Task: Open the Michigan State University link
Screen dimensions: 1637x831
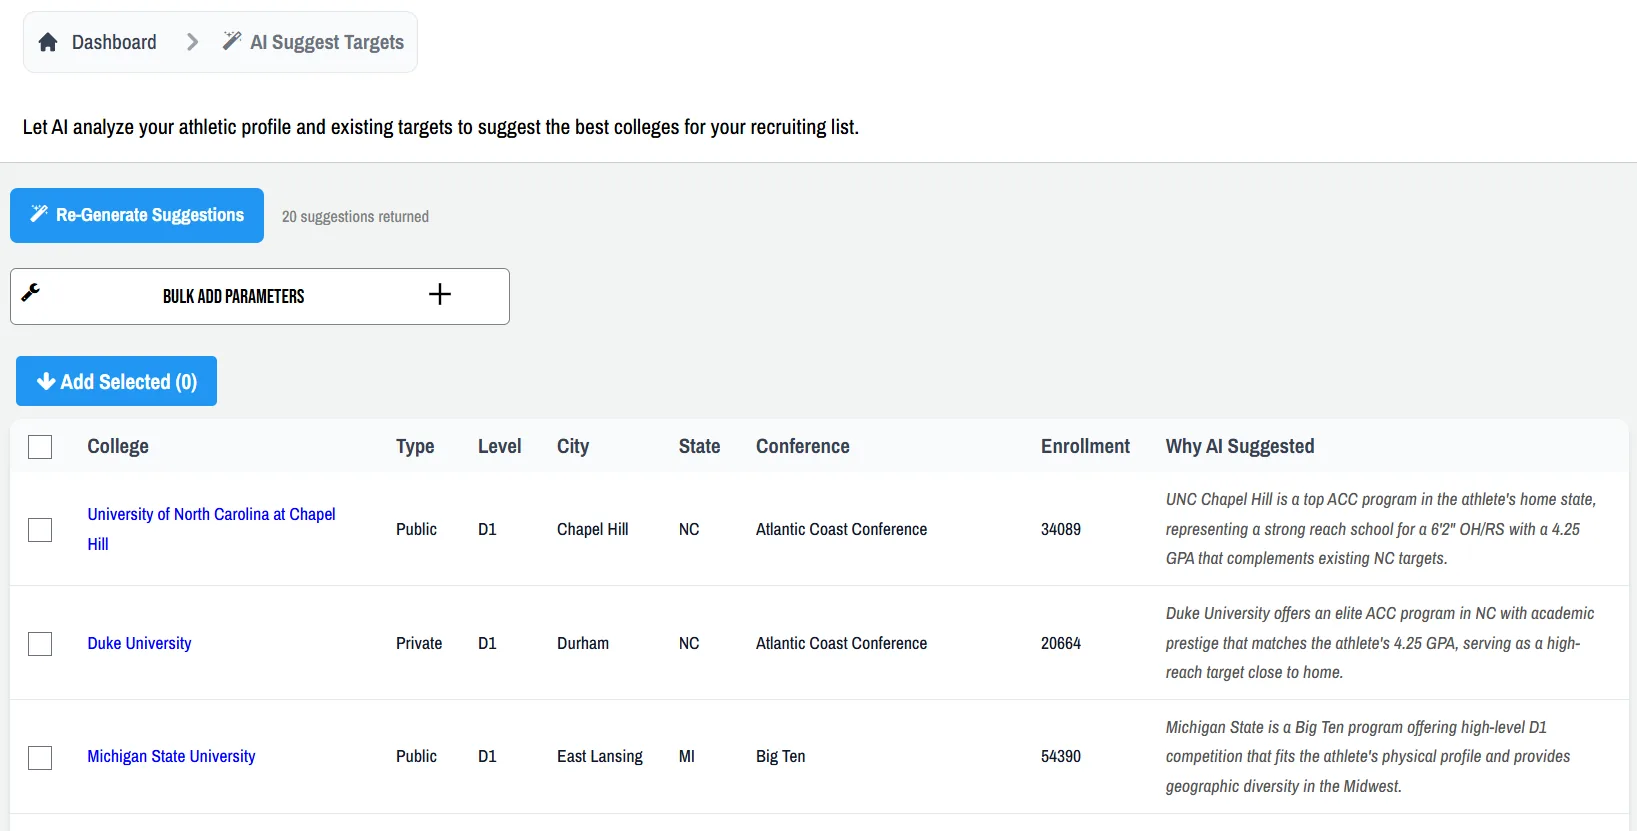Action: click(x=171, y=756)
